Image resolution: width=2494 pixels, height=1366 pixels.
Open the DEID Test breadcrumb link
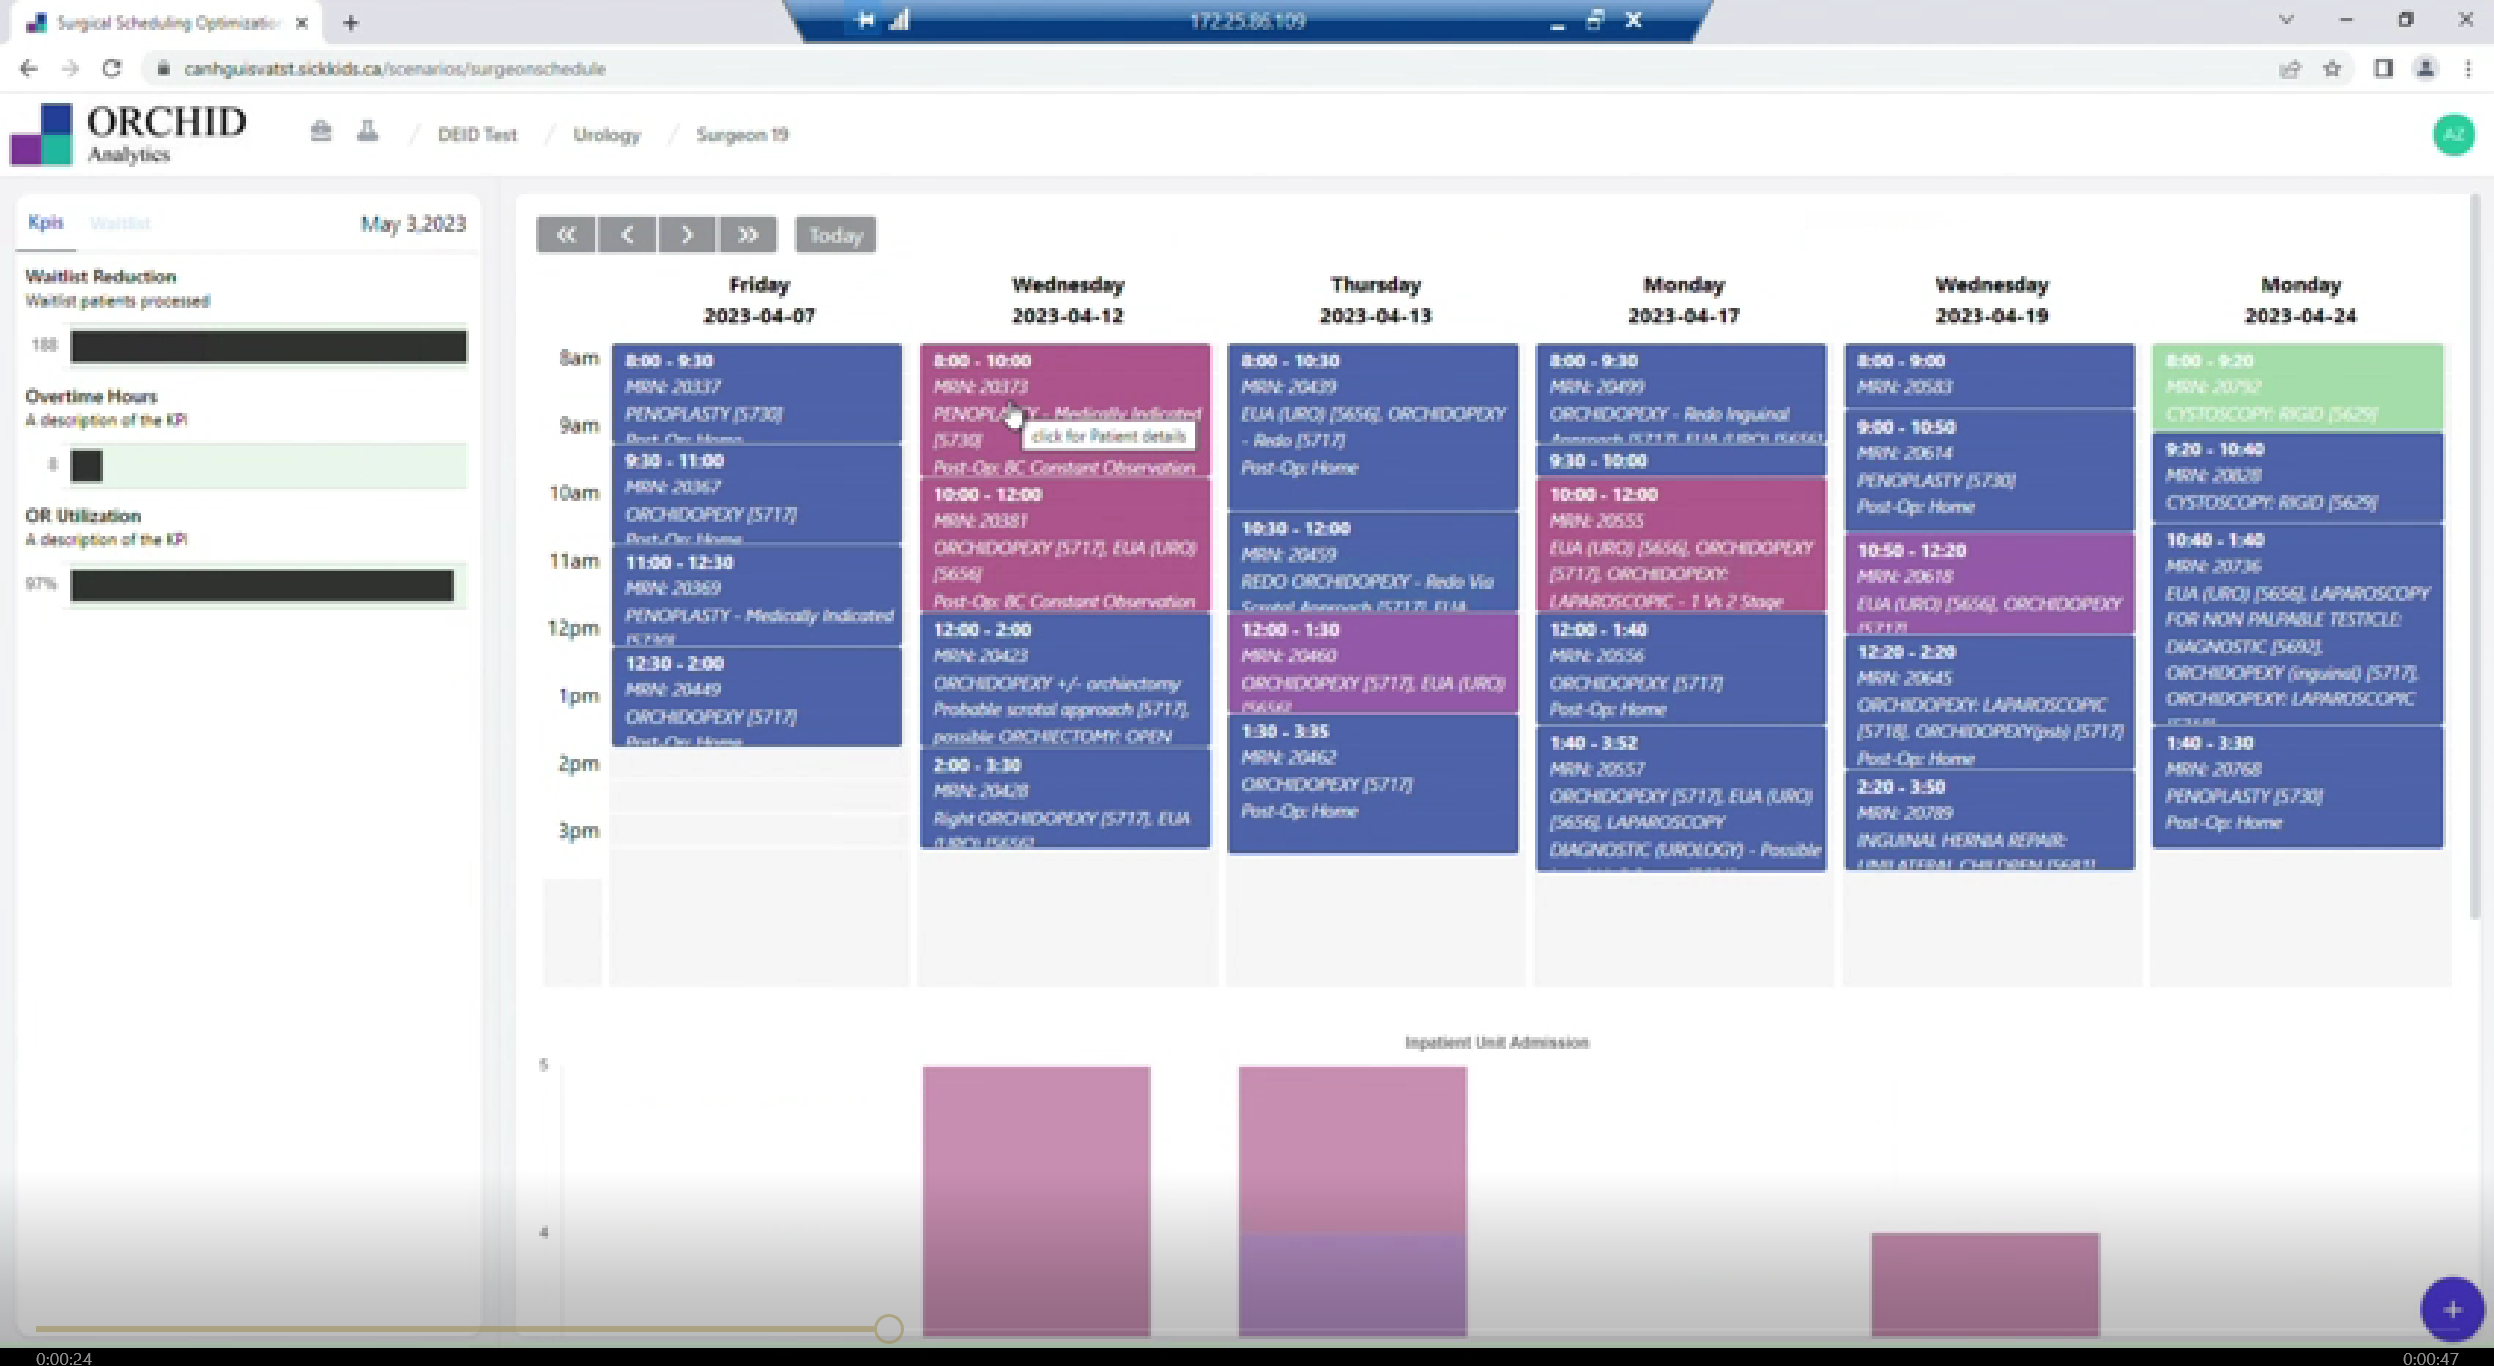[477, 134]
